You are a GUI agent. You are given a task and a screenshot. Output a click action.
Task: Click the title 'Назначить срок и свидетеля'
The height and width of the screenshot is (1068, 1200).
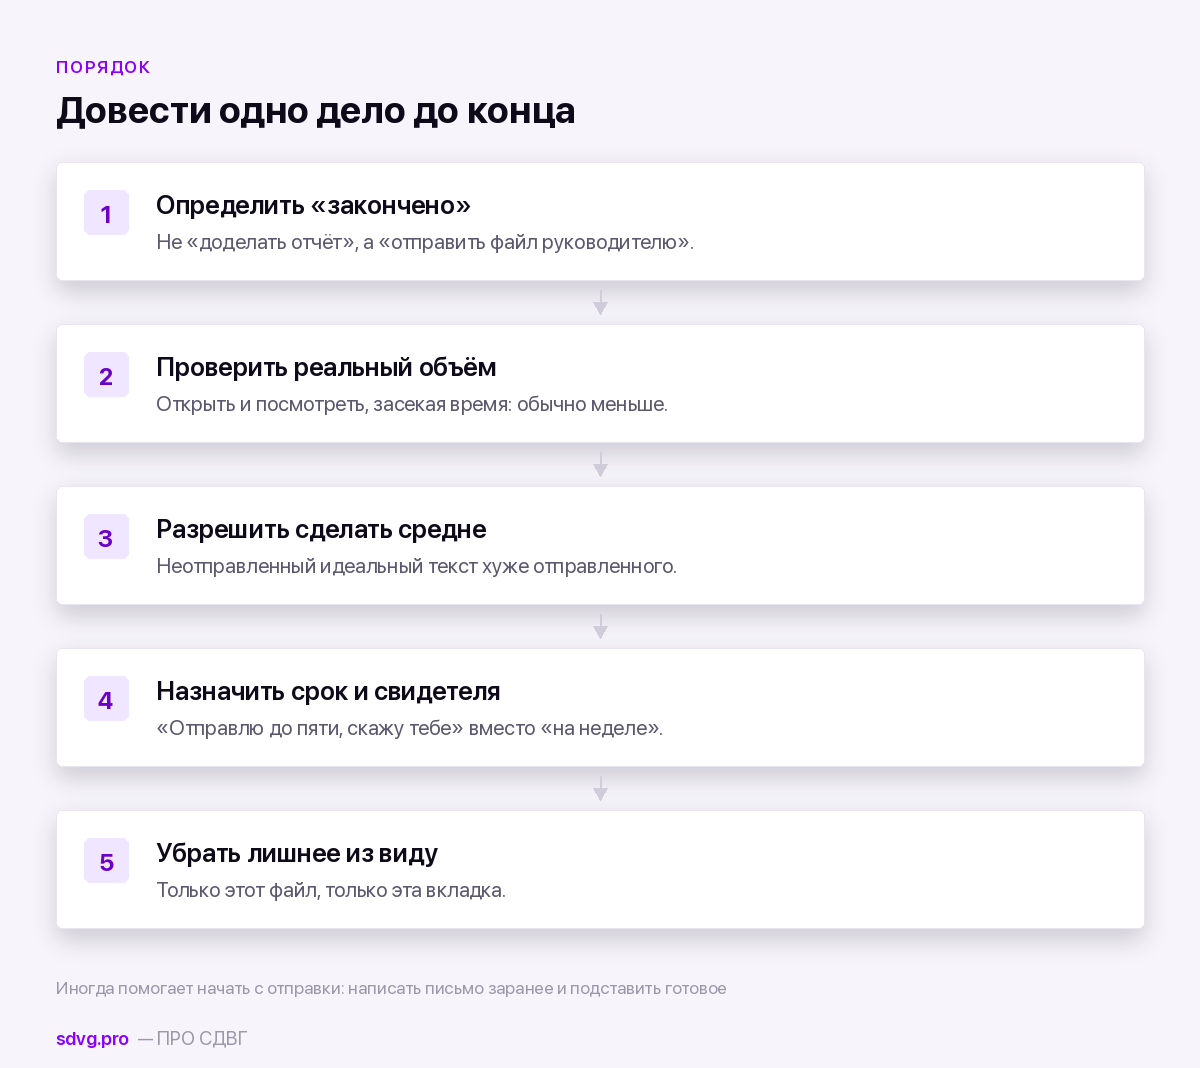[x=328, y=691]
